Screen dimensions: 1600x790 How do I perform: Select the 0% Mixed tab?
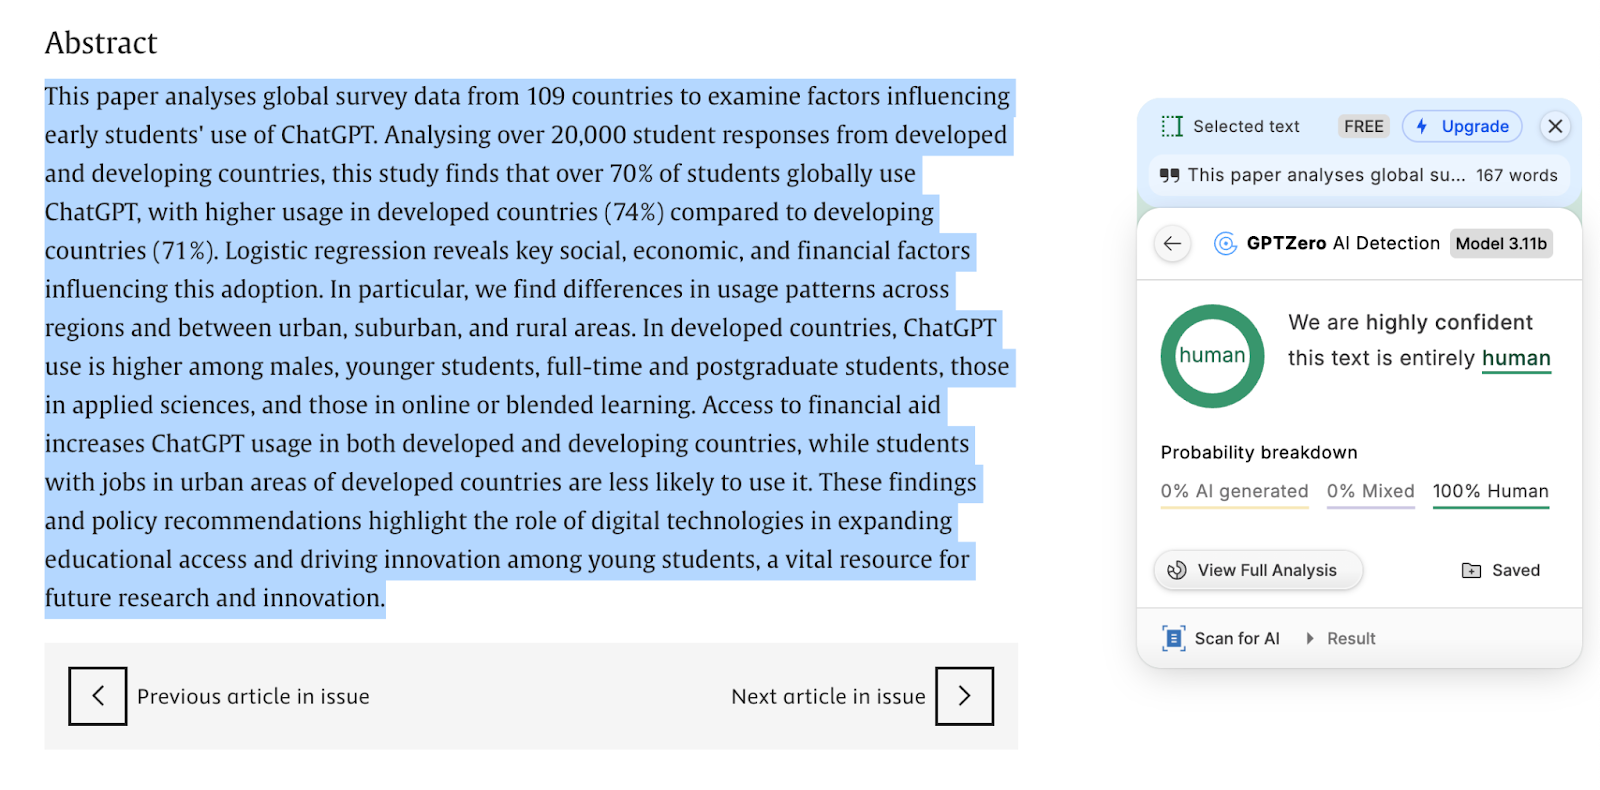pos(1370,492)
